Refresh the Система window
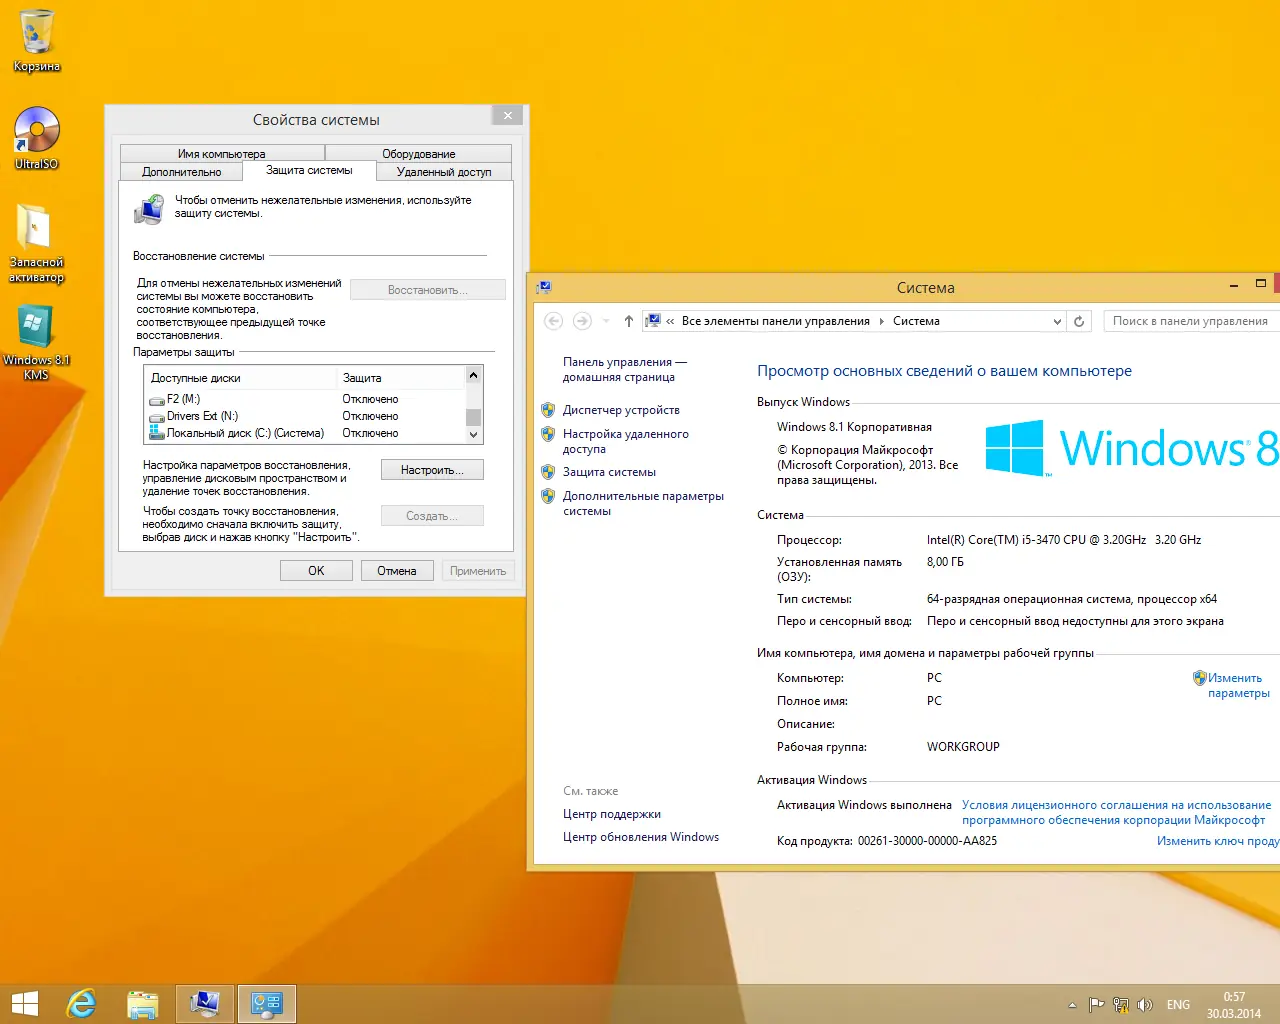 [x=1079, y=321]
